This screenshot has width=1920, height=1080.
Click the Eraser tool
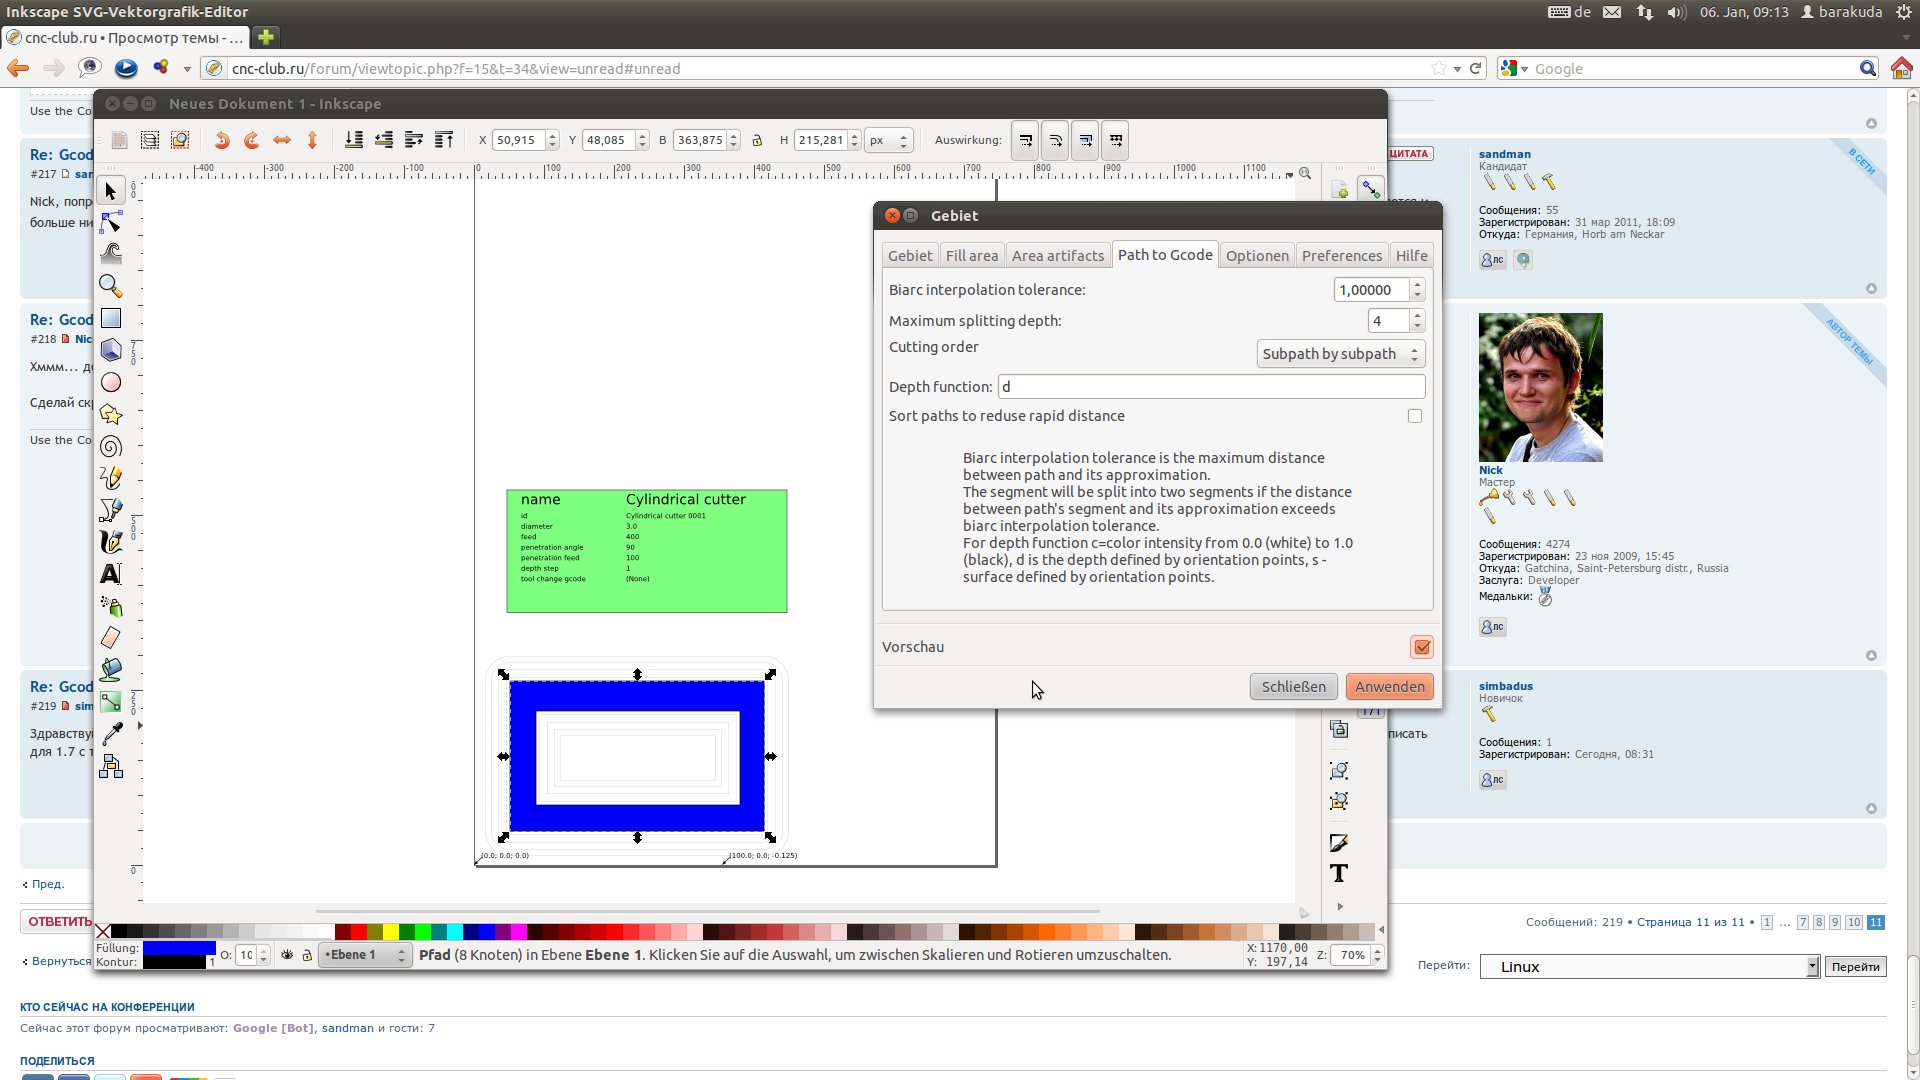coord(111,638)
